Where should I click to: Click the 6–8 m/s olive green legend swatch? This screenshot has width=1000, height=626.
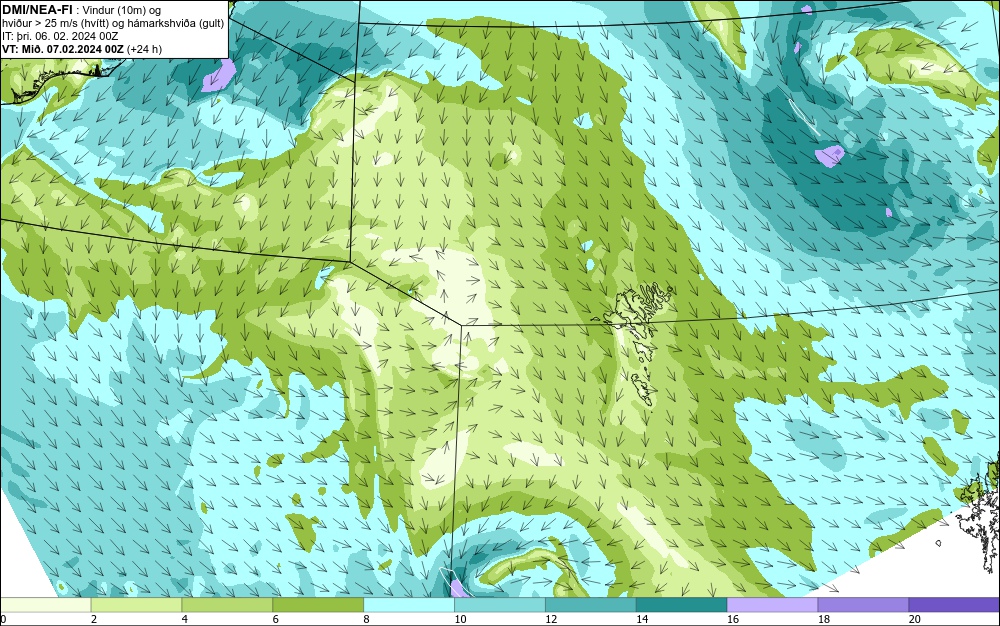tap(318, 604)
